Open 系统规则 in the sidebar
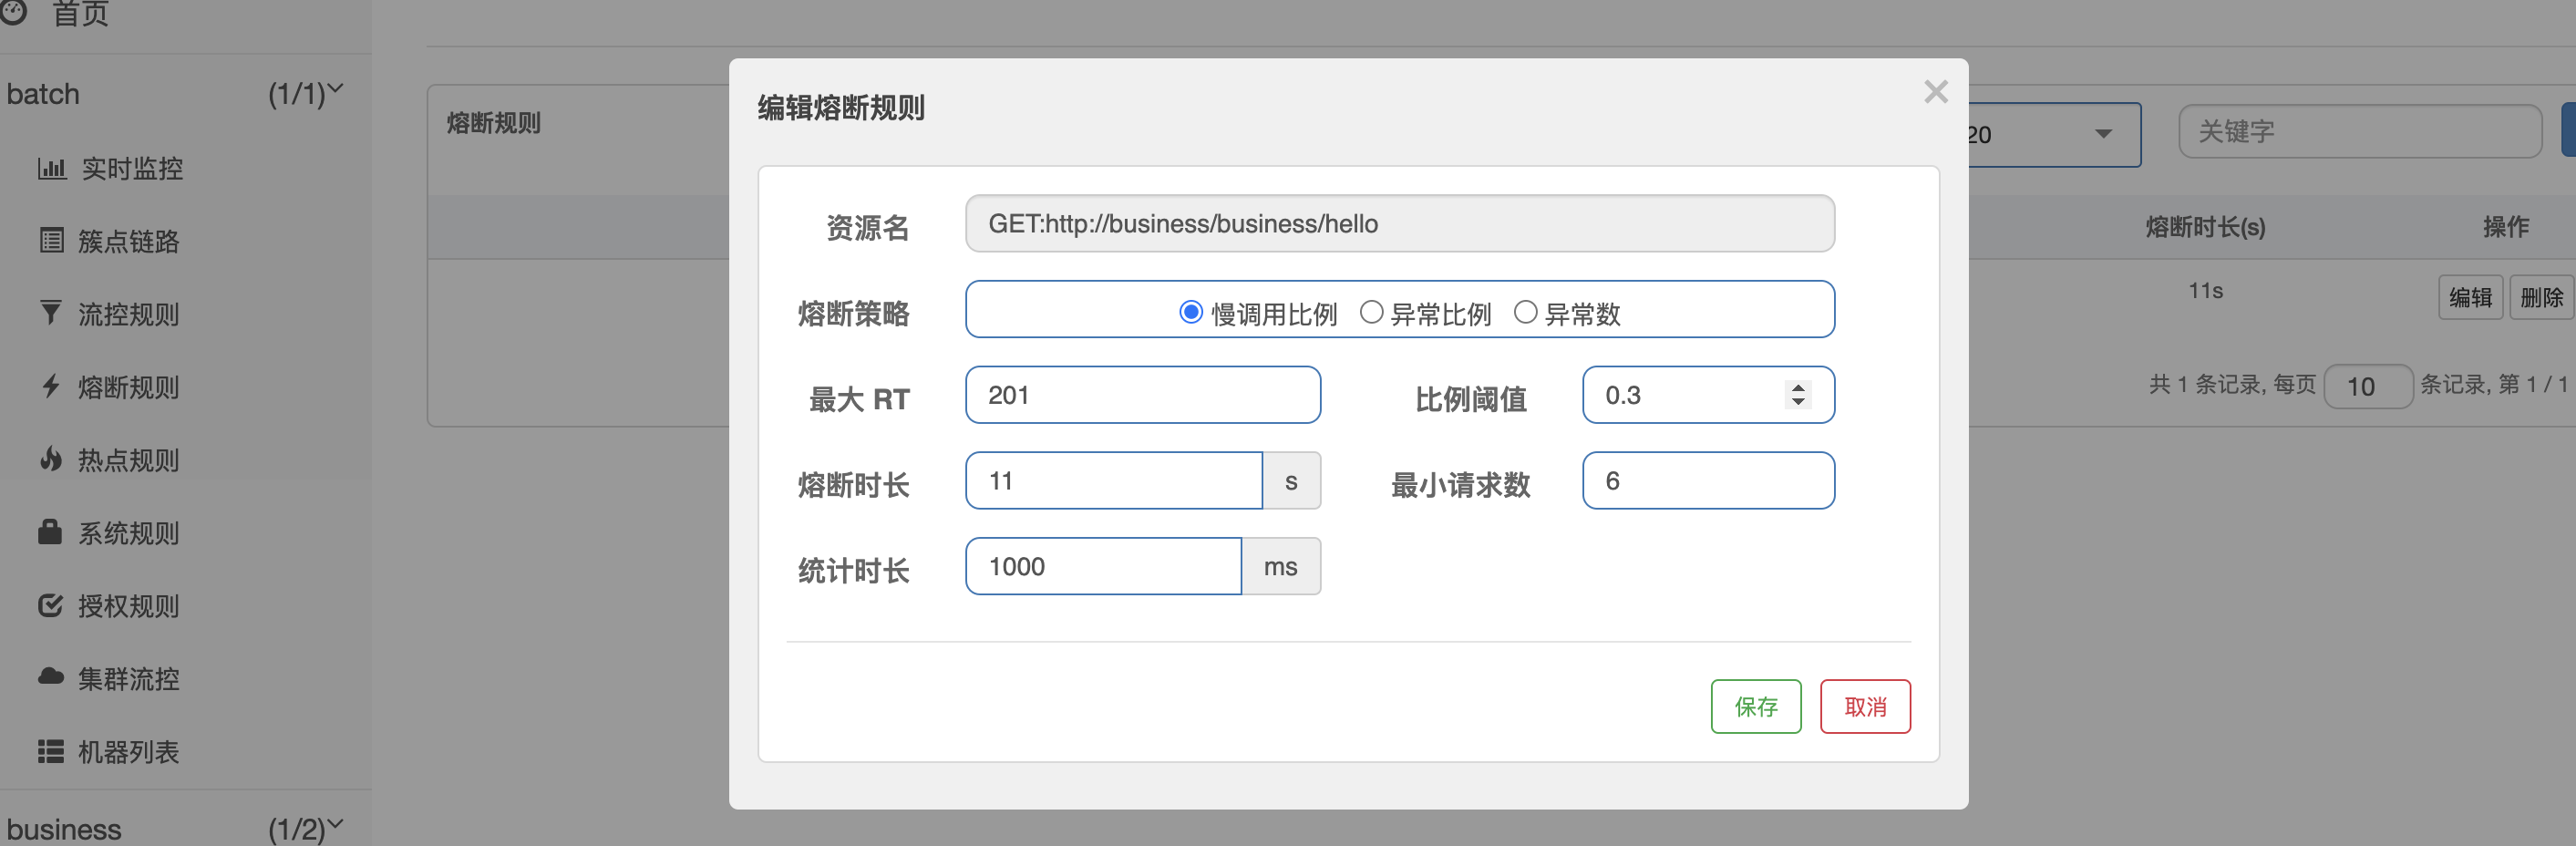Viewport: 2576px width, 846px height. (129, 533)
